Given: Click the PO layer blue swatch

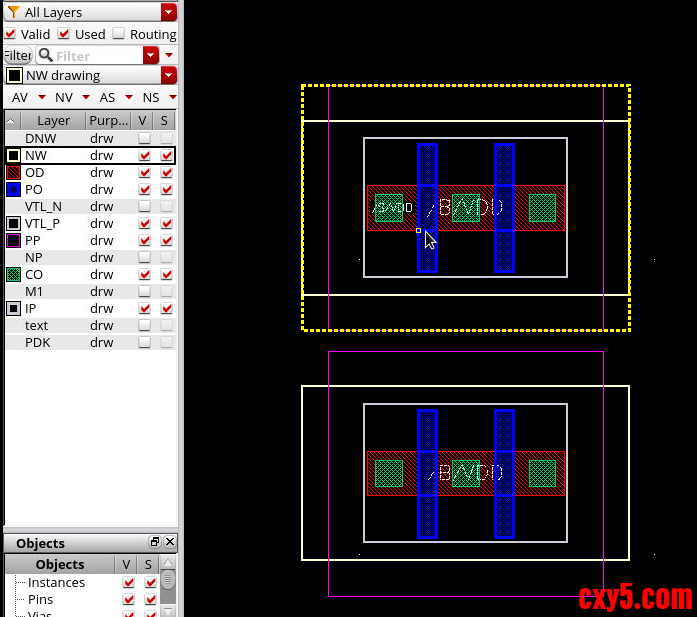Looking at the screenshot, I should point(13,189).
